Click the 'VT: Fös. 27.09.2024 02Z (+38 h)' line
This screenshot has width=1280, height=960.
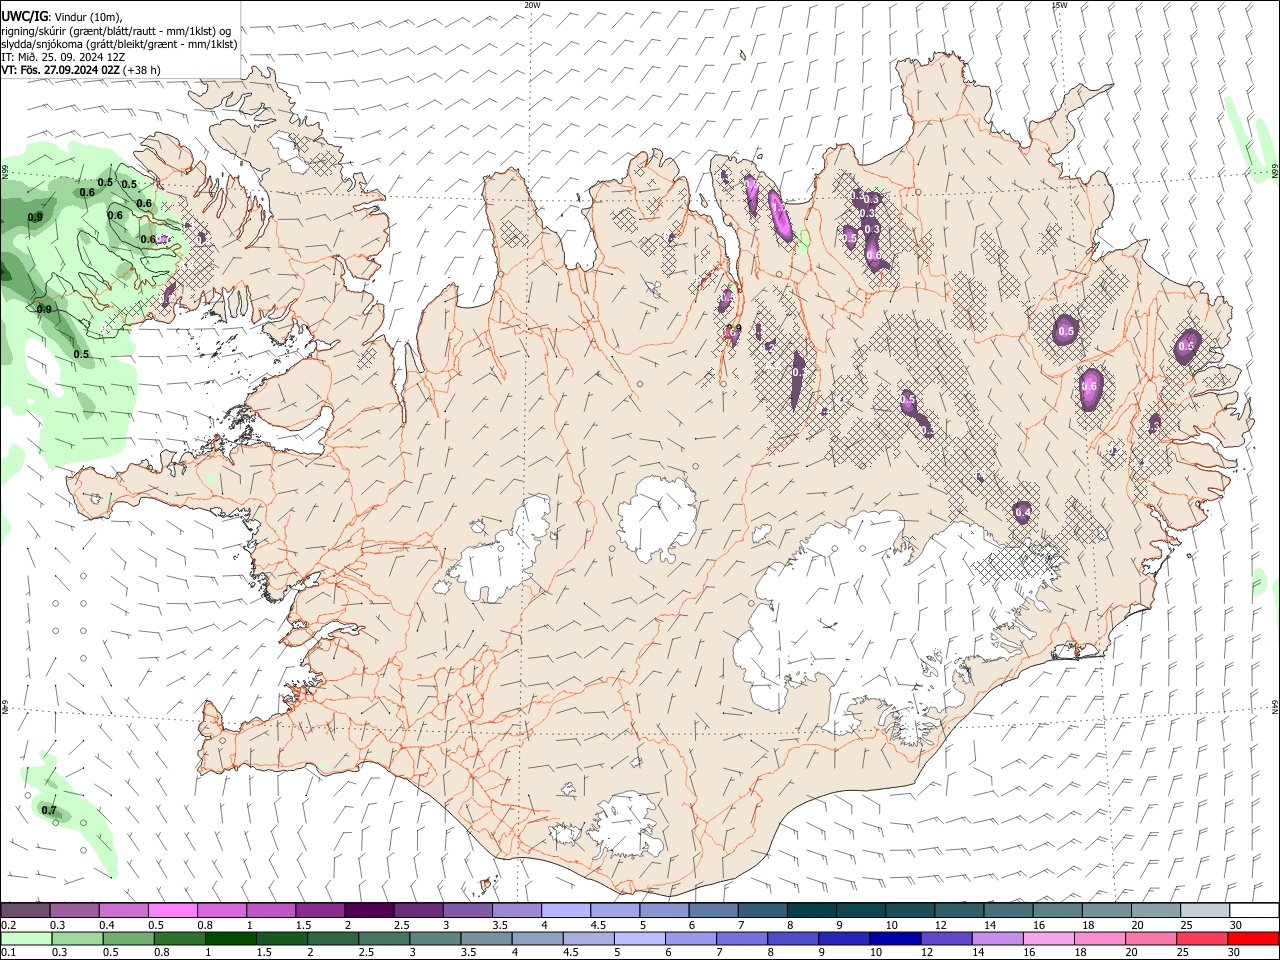point(81,70)
